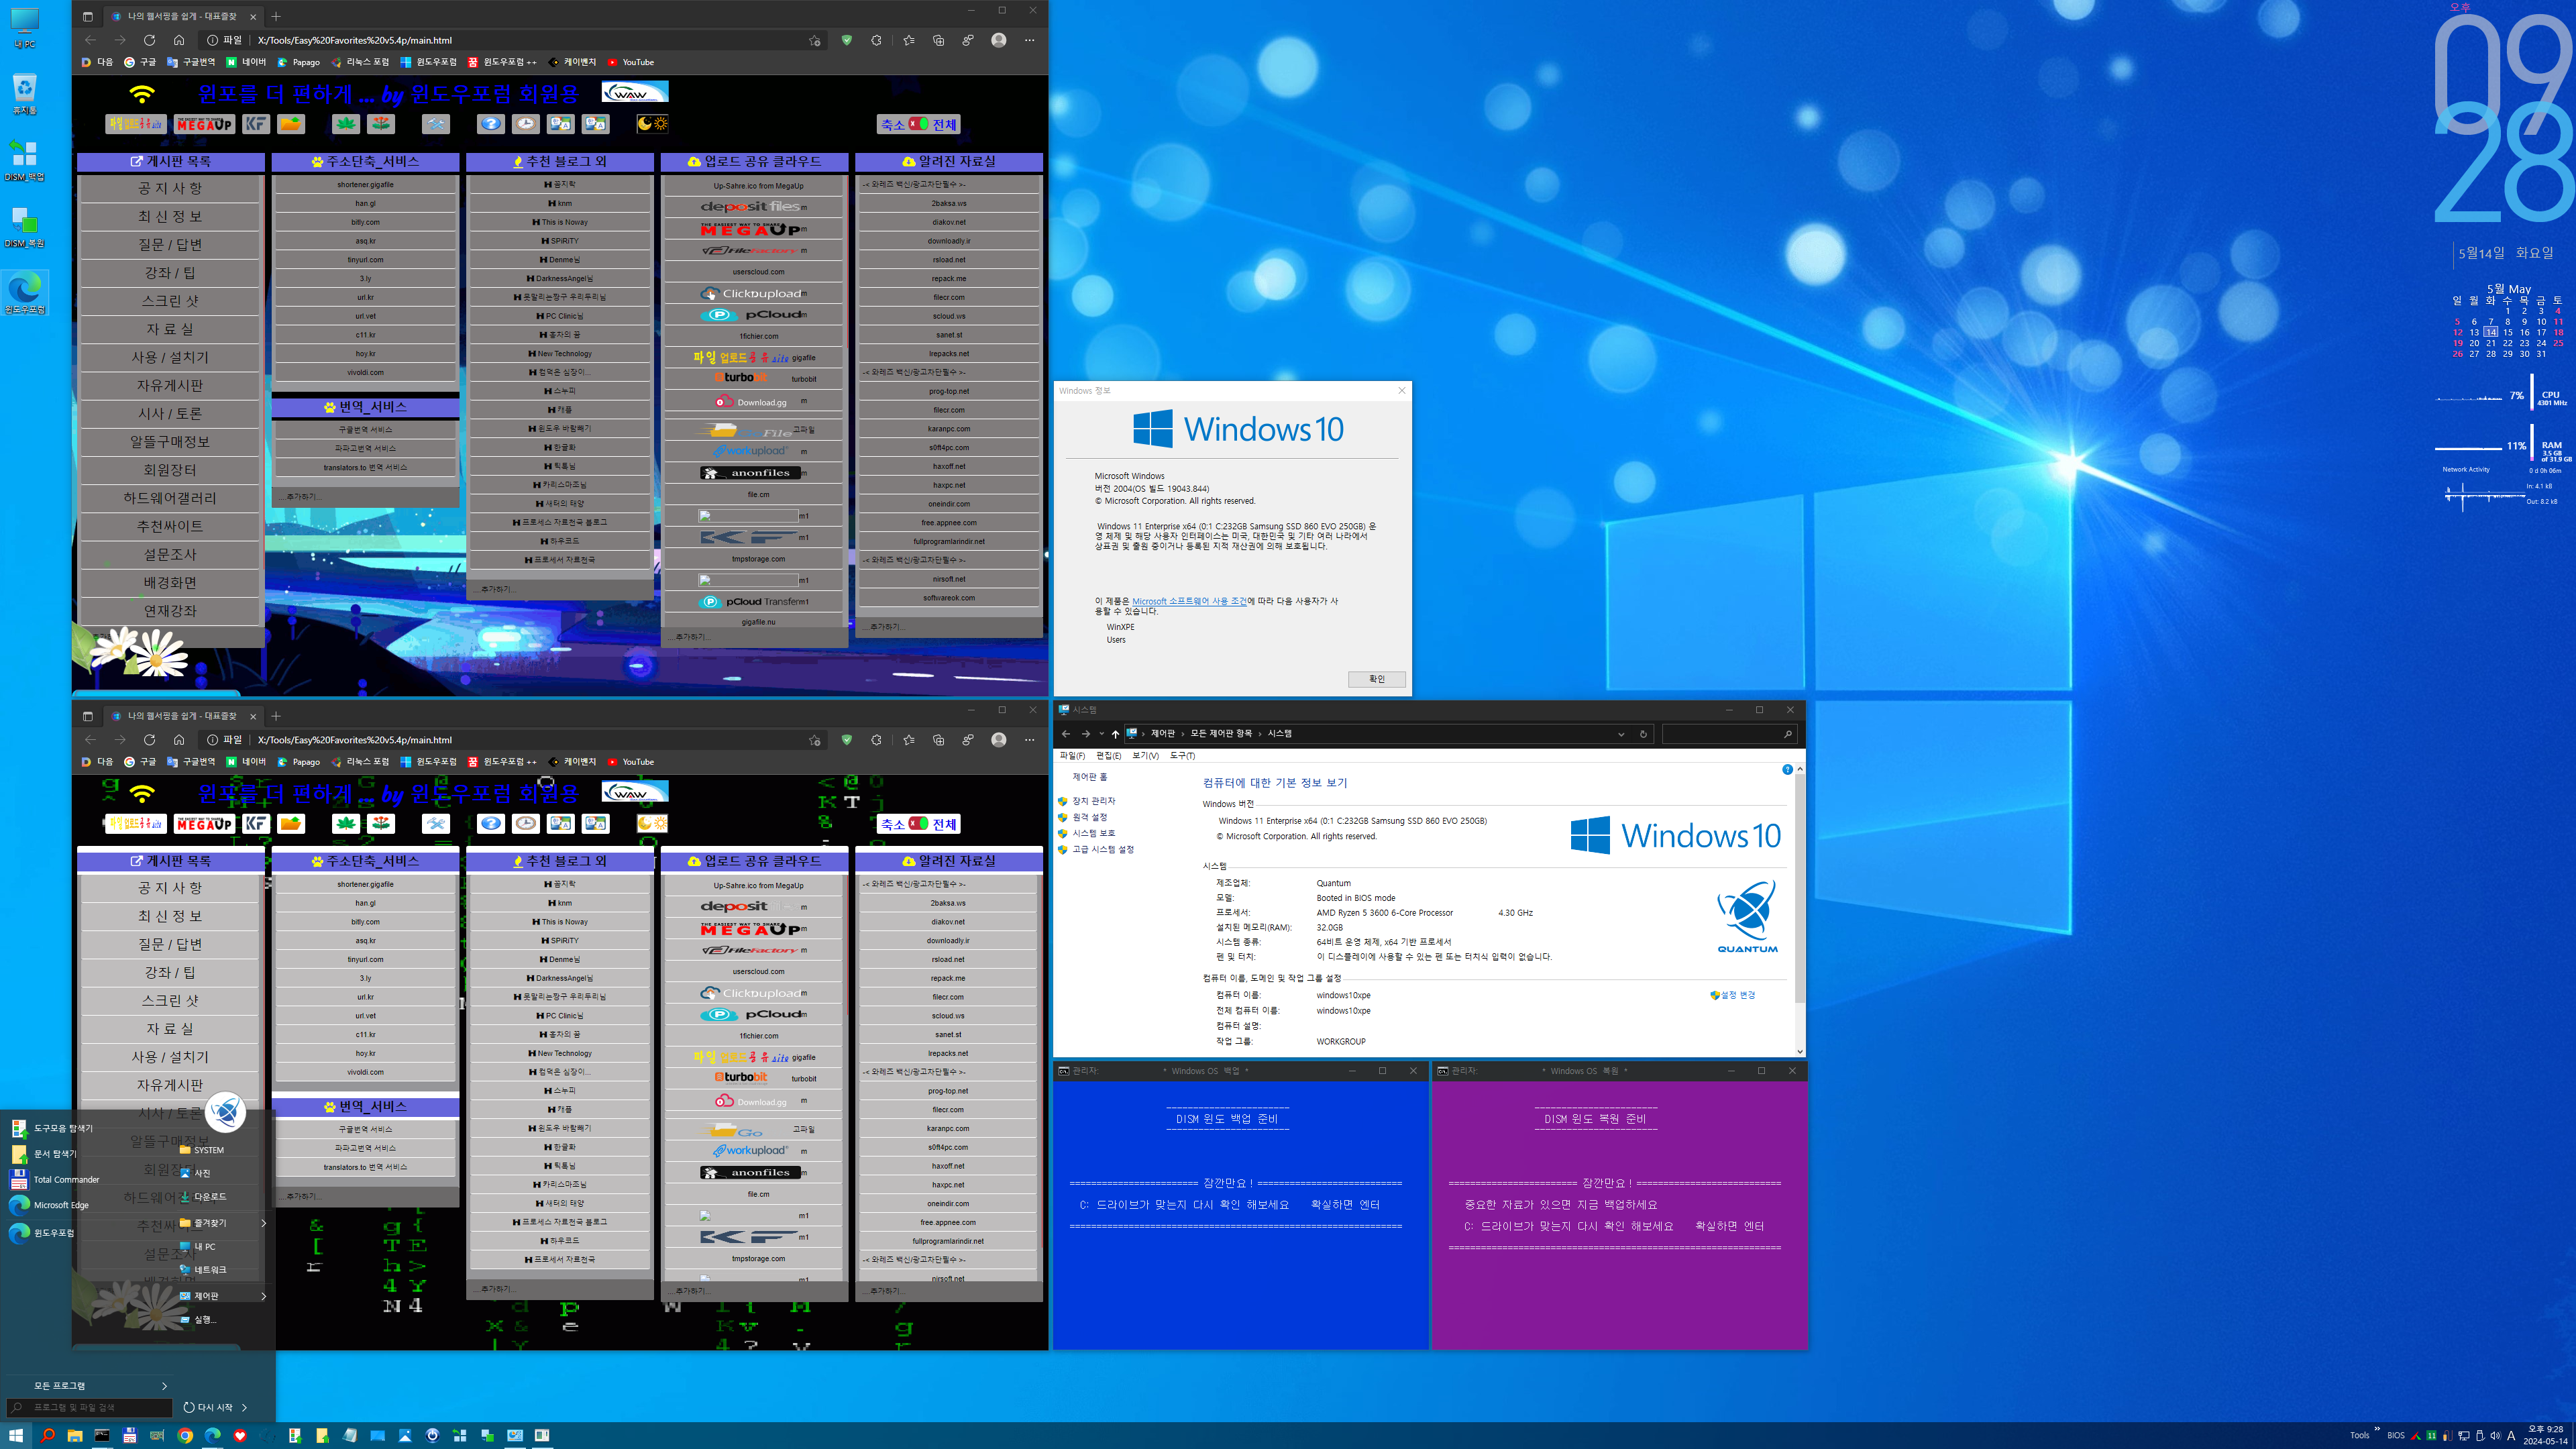
Task: Expand the tray overflow chevron next to Tools
Action: [x=2377, y=1429]
